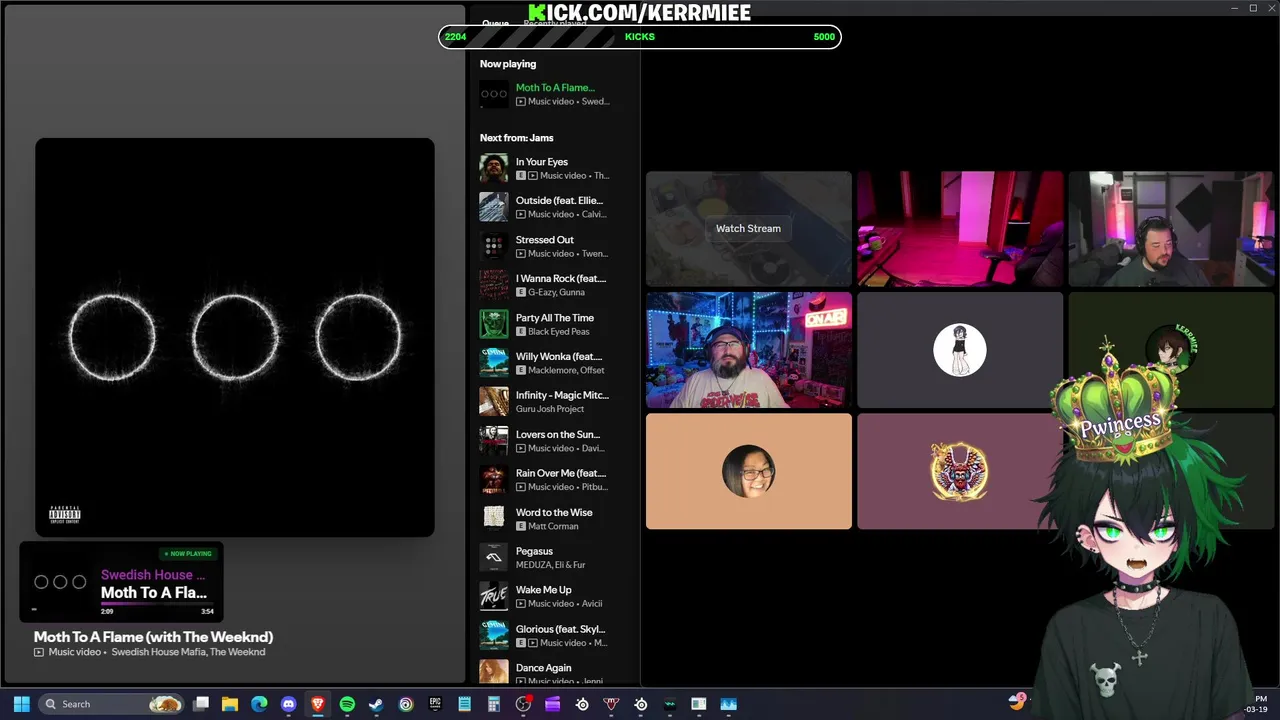The height and width of the screenshot is (720, 1280).
Task: Click the green 'Moth To A Flame...' queue entry
Action: (x=555, y=88)
